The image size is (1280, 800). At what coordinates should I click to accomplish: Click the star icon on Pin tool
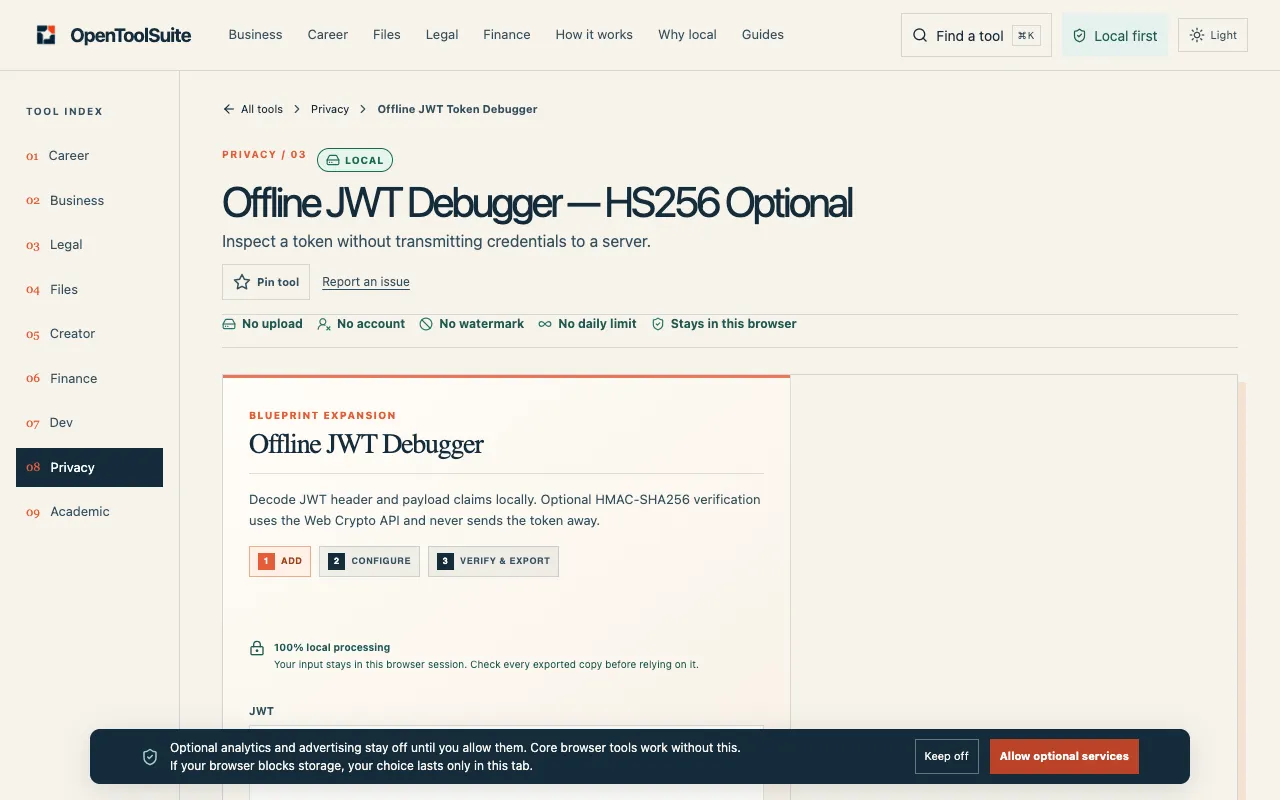pos(242,282)
